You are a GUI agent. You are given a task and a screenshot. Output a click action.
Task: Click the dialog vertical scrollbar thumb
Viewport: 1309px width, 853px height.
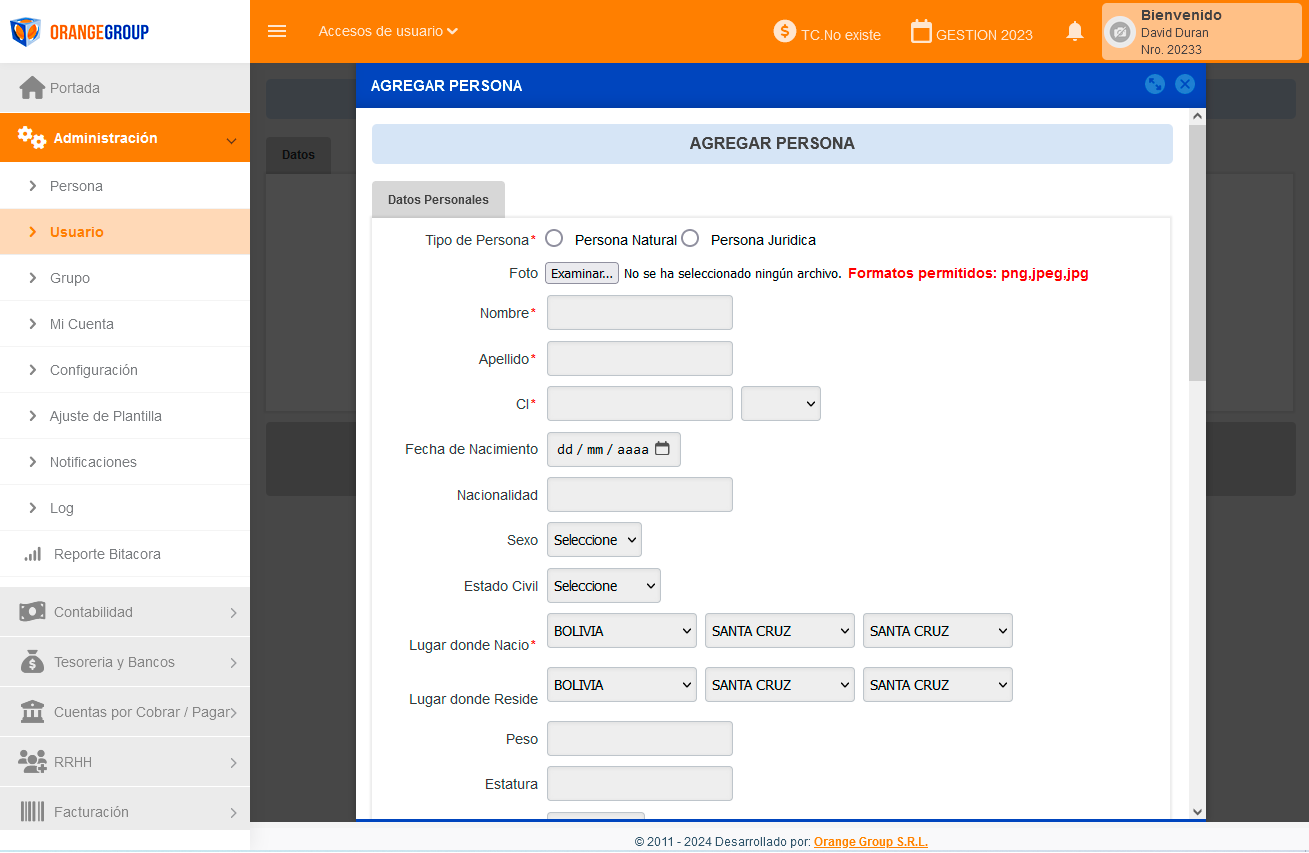pos(1197,250)
